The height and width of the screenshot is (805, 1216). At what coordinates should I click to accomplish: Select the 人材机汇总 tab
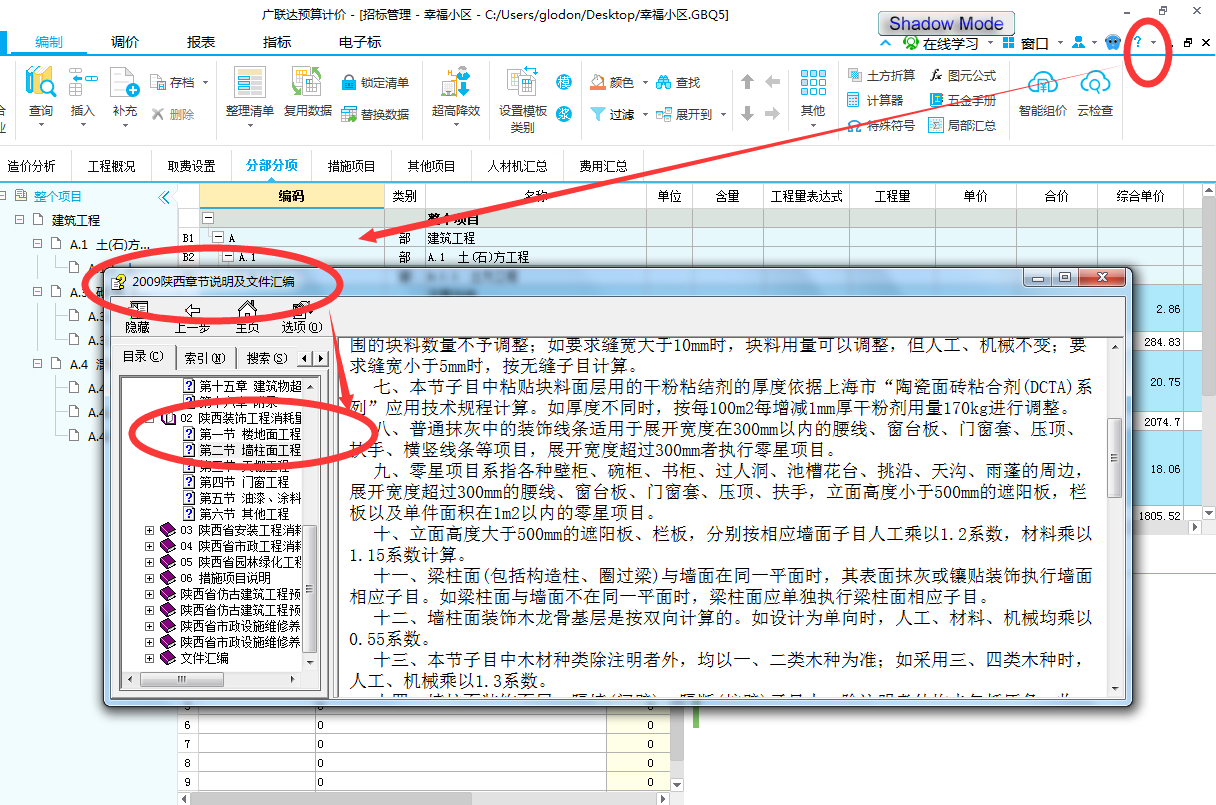tap(517, 166)
